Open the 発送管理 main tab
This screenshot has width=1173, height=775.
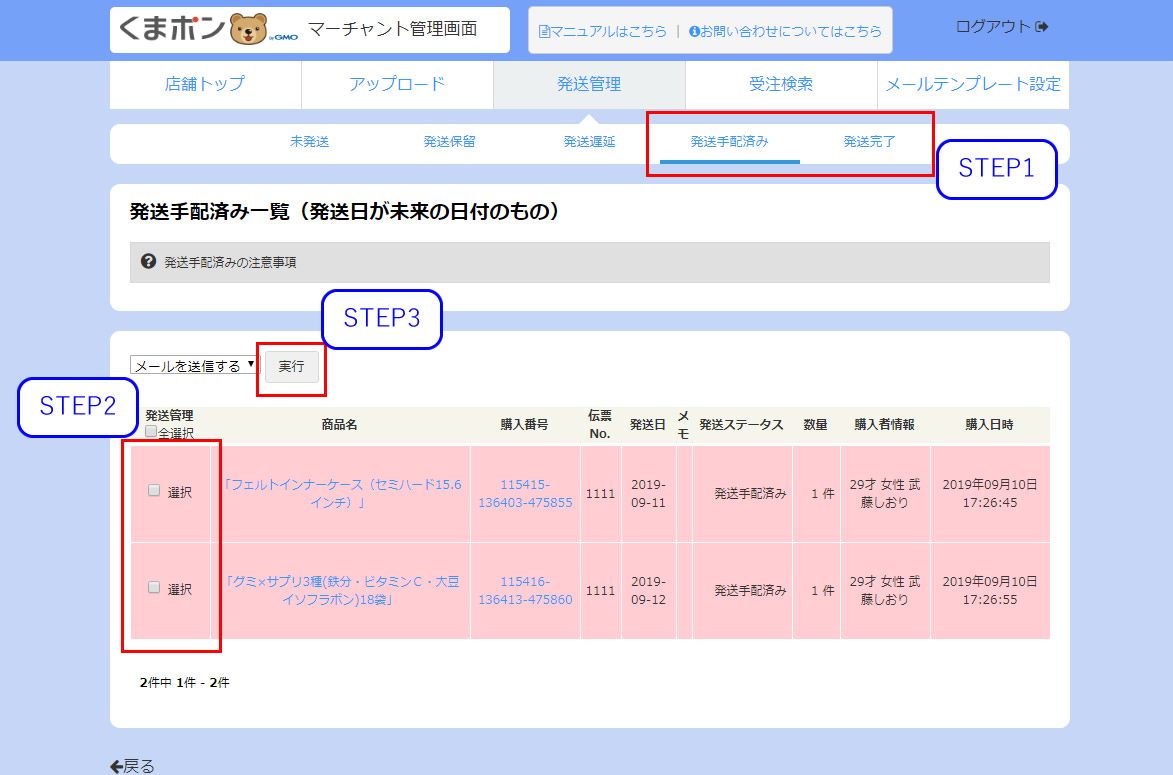[x=589, y=84]
